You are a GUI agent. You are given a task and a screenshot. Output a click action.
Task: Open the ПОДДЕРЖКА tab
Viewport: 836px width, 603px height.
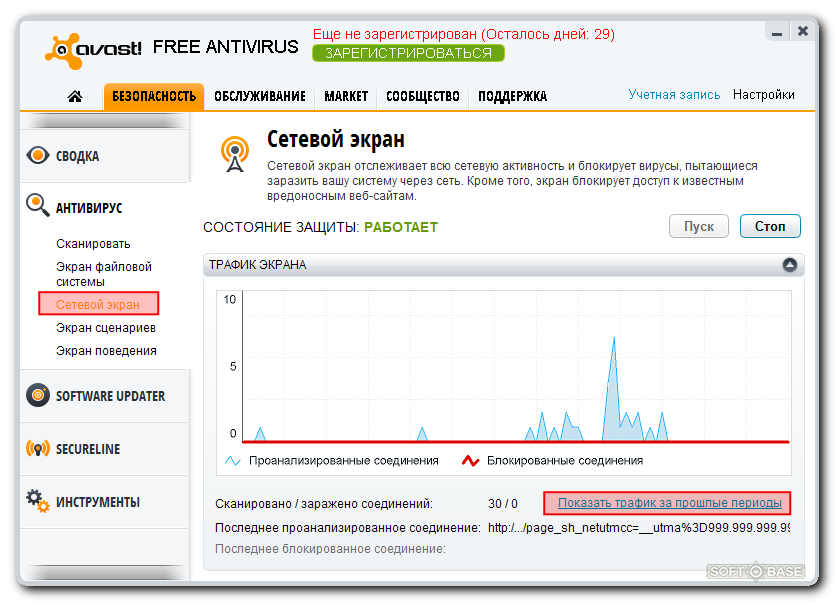point(512,97)
